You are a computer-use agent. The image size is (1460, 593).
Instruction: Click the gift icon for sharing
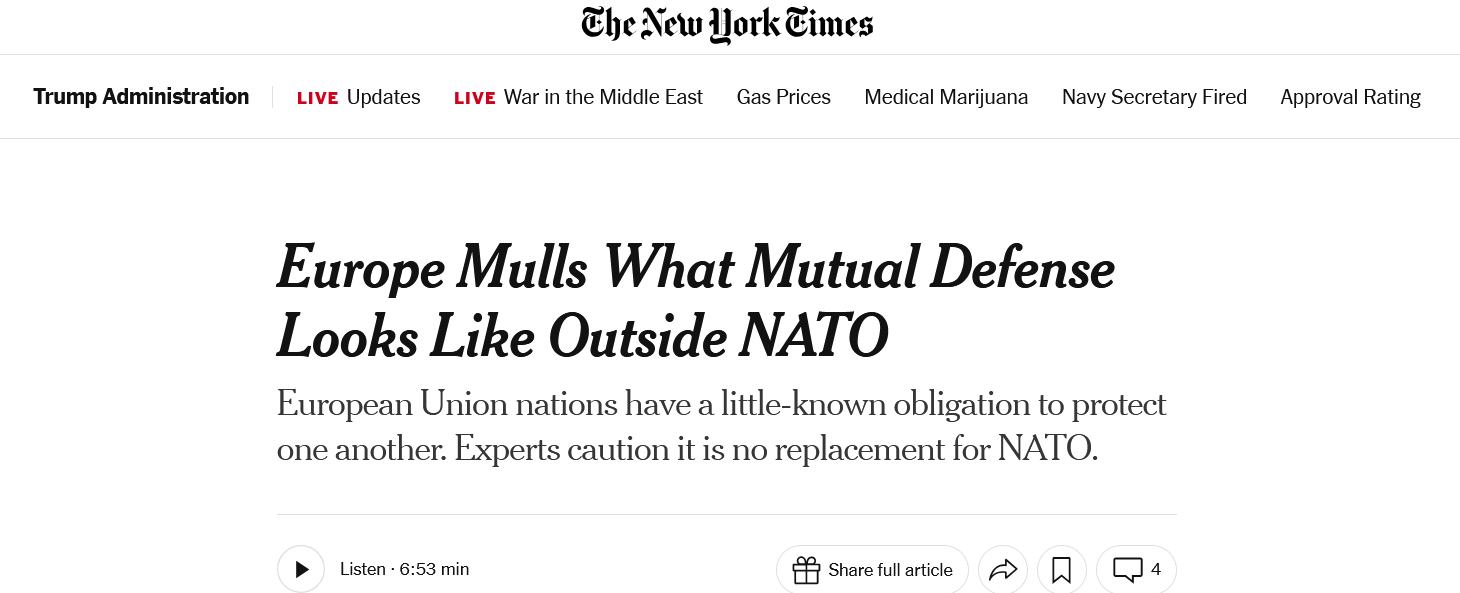pos(805,570)
